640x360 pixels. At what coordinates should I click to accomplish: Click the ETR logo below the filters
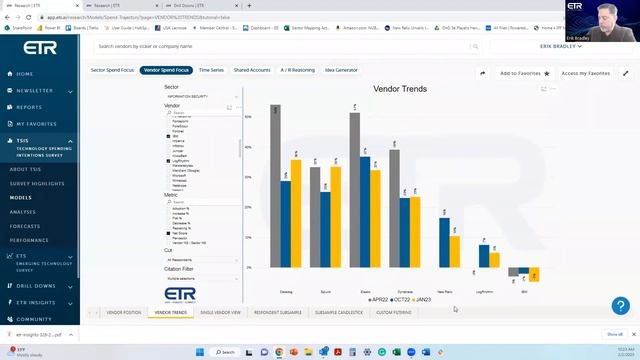180,295
